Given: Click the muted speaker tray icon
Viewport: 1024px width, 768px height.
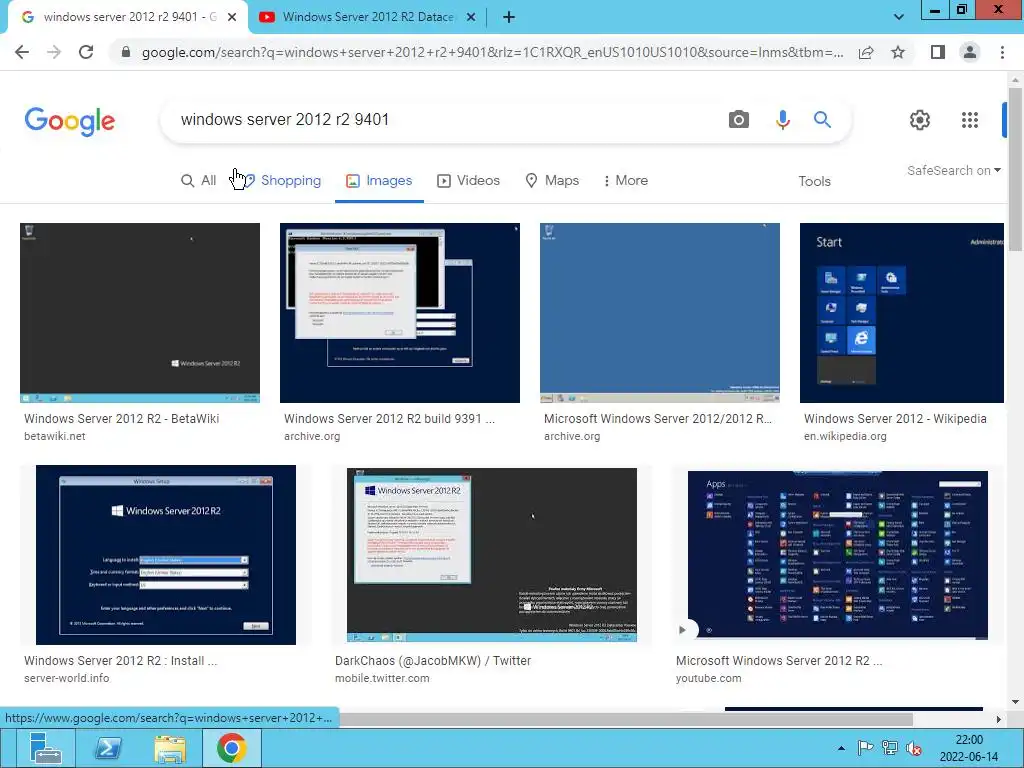Looking at the screenshot, I should click(914, 748).
